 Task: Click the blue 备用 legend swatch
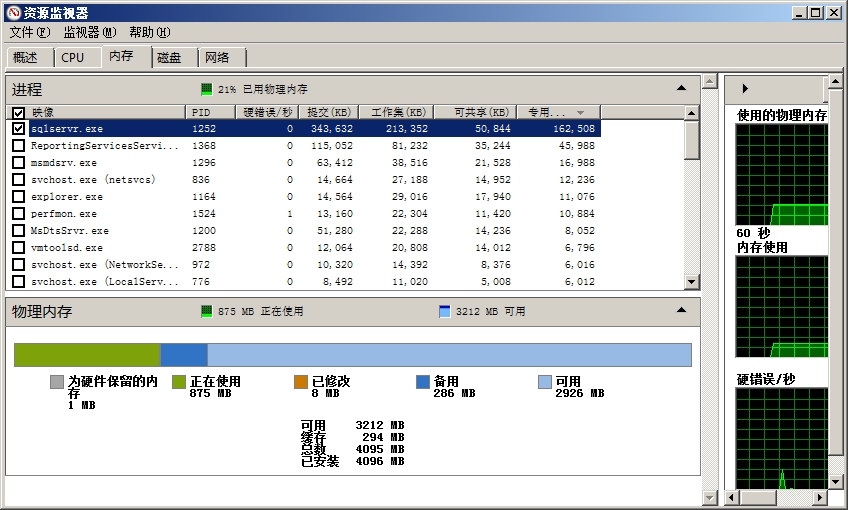point(423,382)
